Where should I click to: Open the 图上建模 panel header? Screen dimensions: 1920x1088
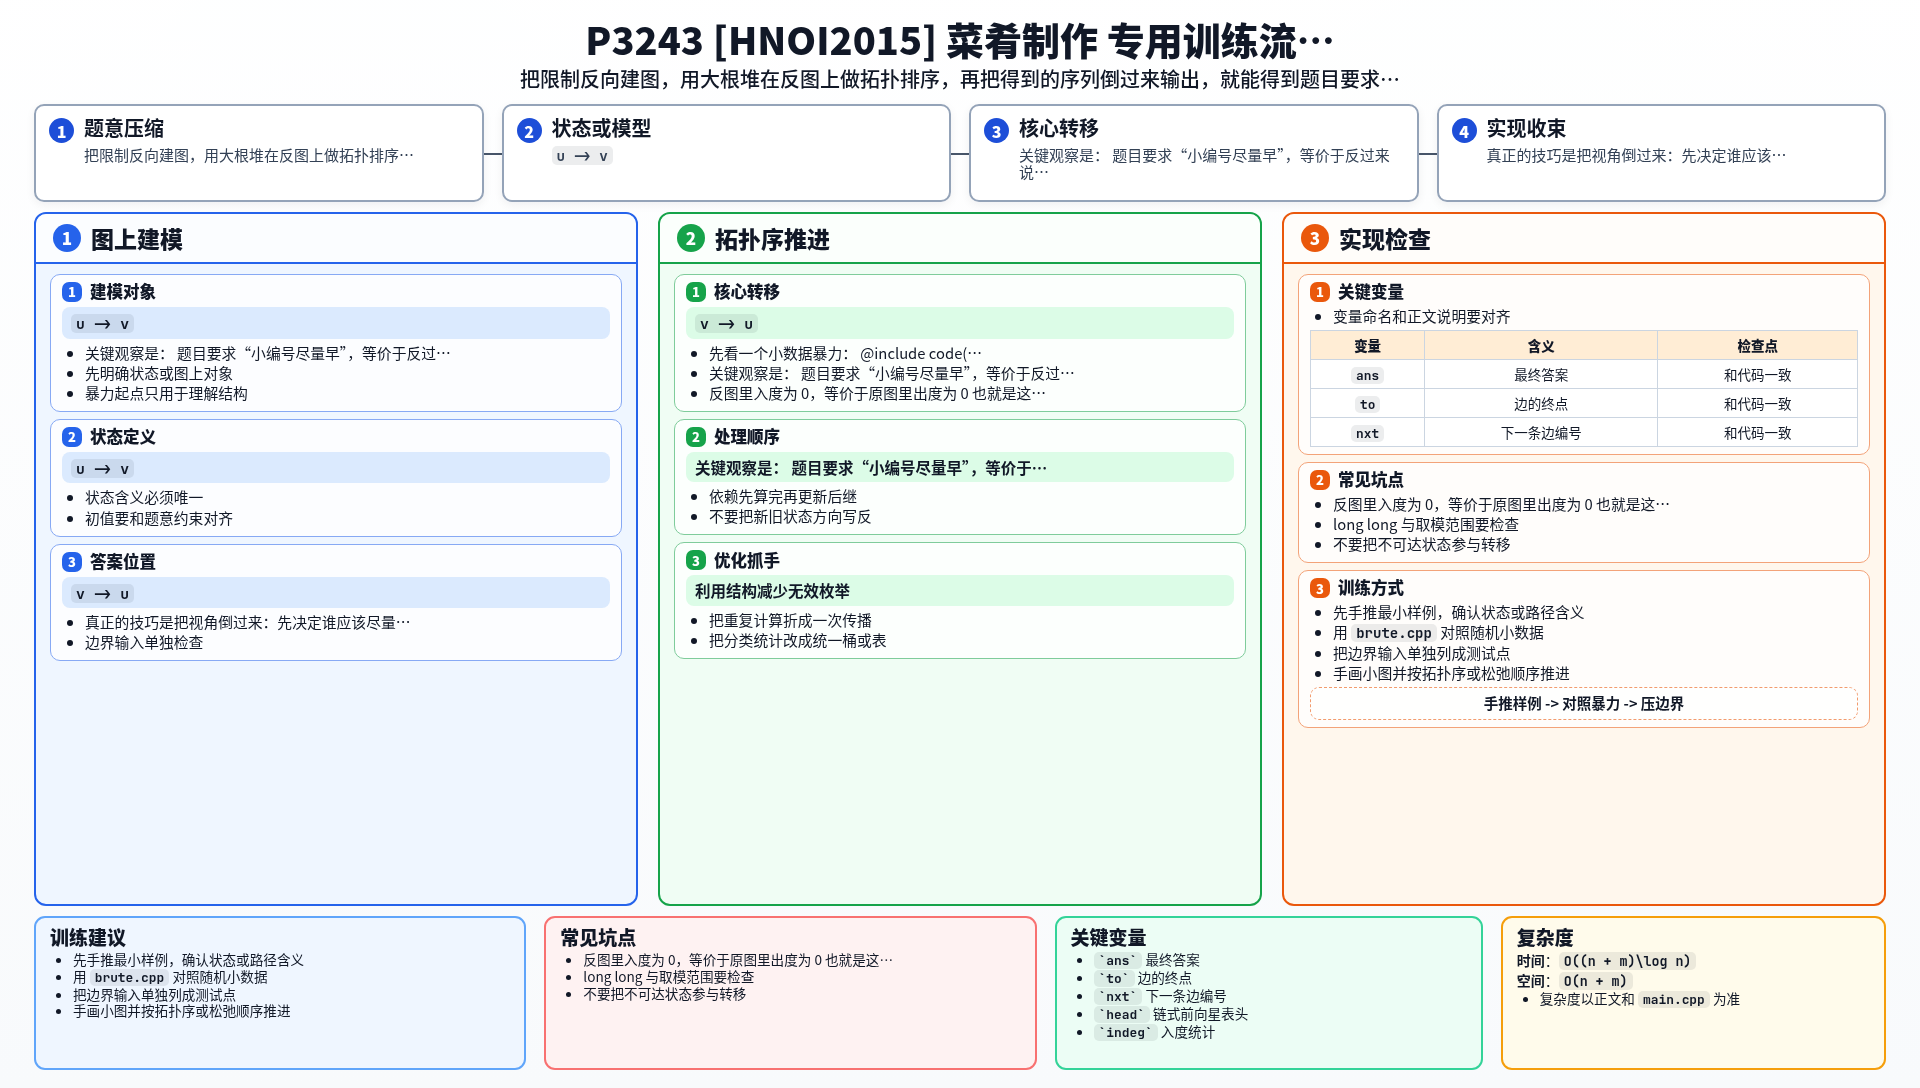click(336, 239)
